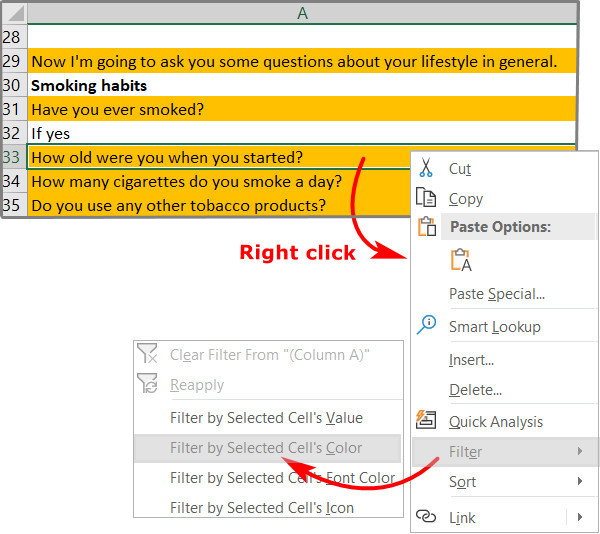Click the Smart Lookup magnifier icon
This screenshot has height=534, width=600.
coord(426,325)
